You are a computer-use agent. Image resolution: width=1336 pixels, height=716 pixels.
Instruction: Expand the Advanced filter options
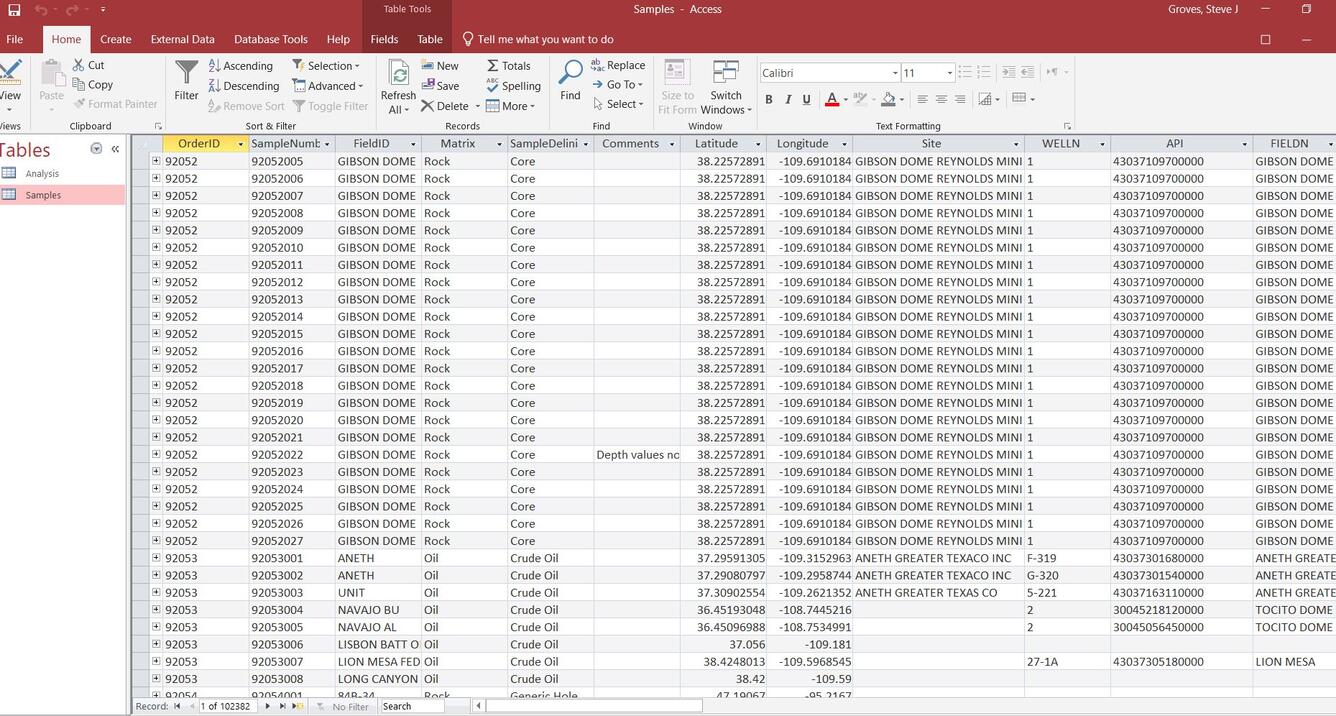tap(329, 86)
